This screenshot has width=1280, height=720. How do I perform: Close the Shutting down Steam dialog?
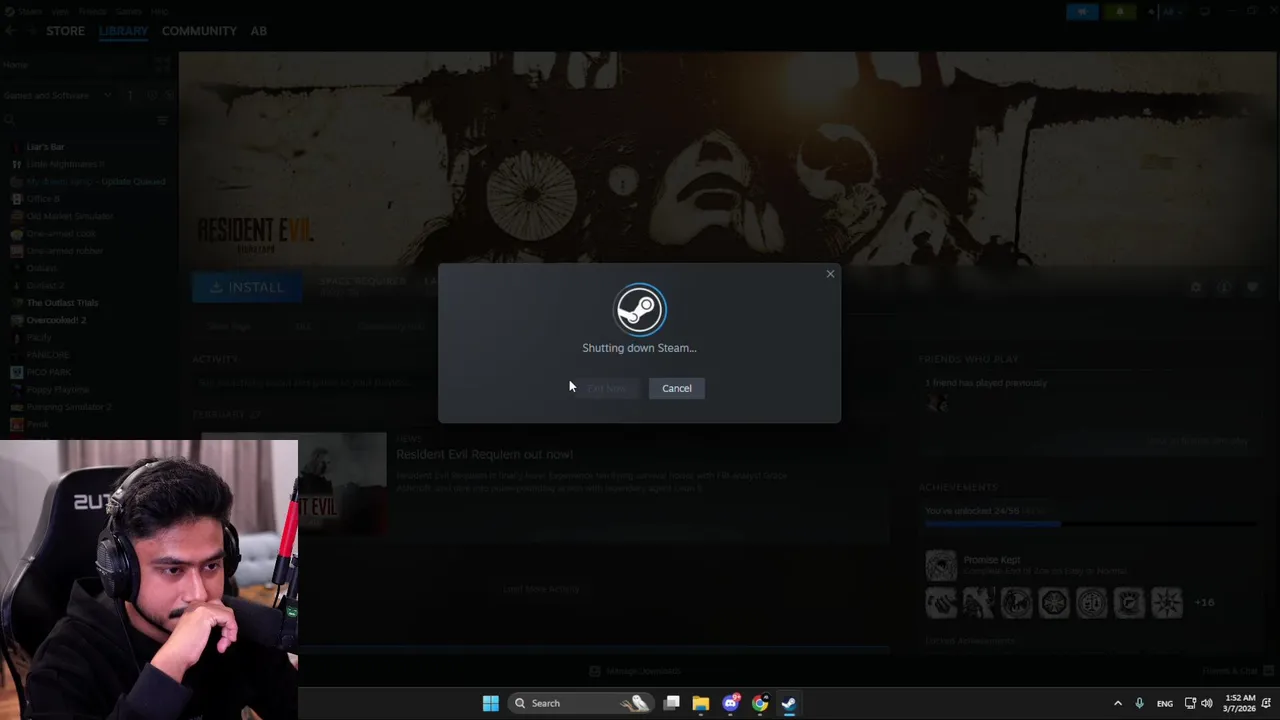(830, 274)
